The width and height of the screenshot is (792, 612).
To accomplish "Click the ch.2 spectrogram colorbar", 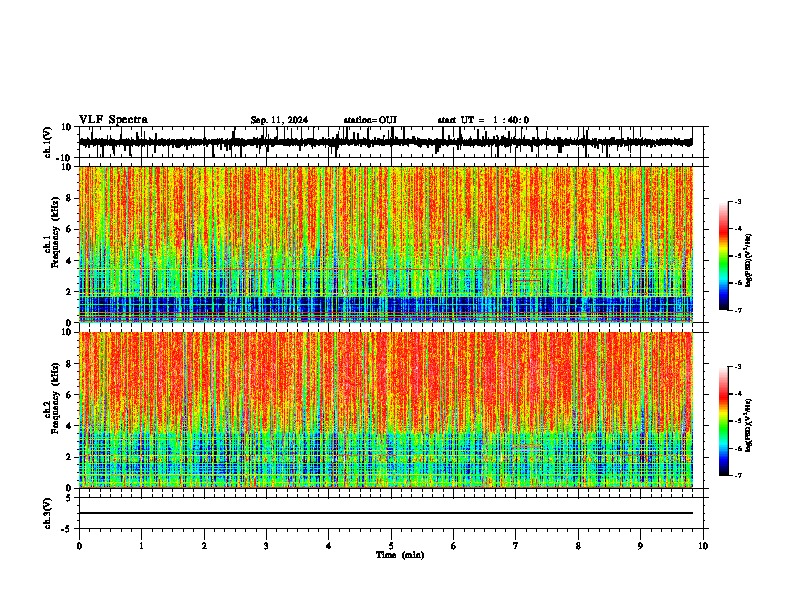I will pos(724,421).
